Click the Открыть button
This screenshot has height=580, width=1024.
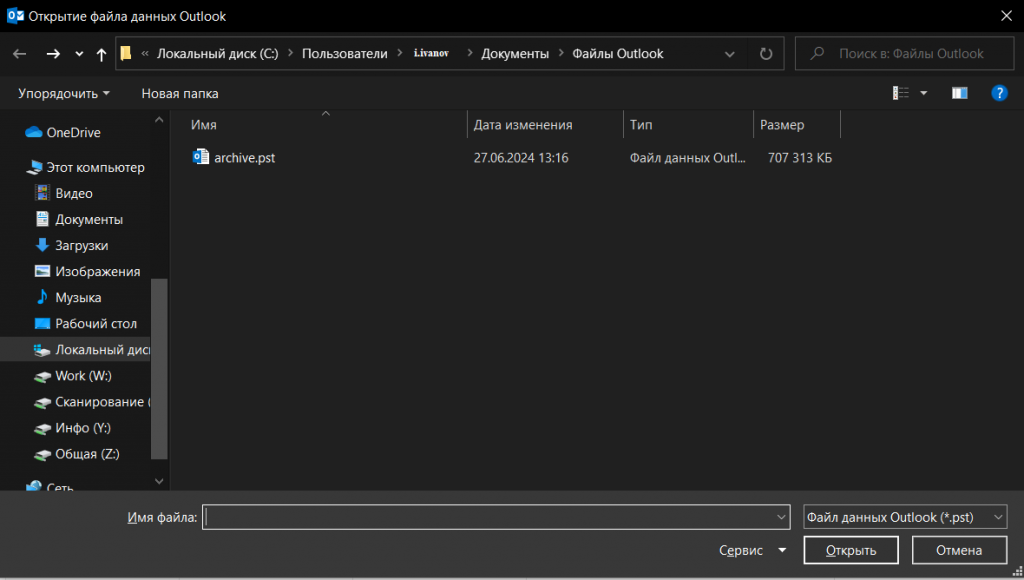850,550
